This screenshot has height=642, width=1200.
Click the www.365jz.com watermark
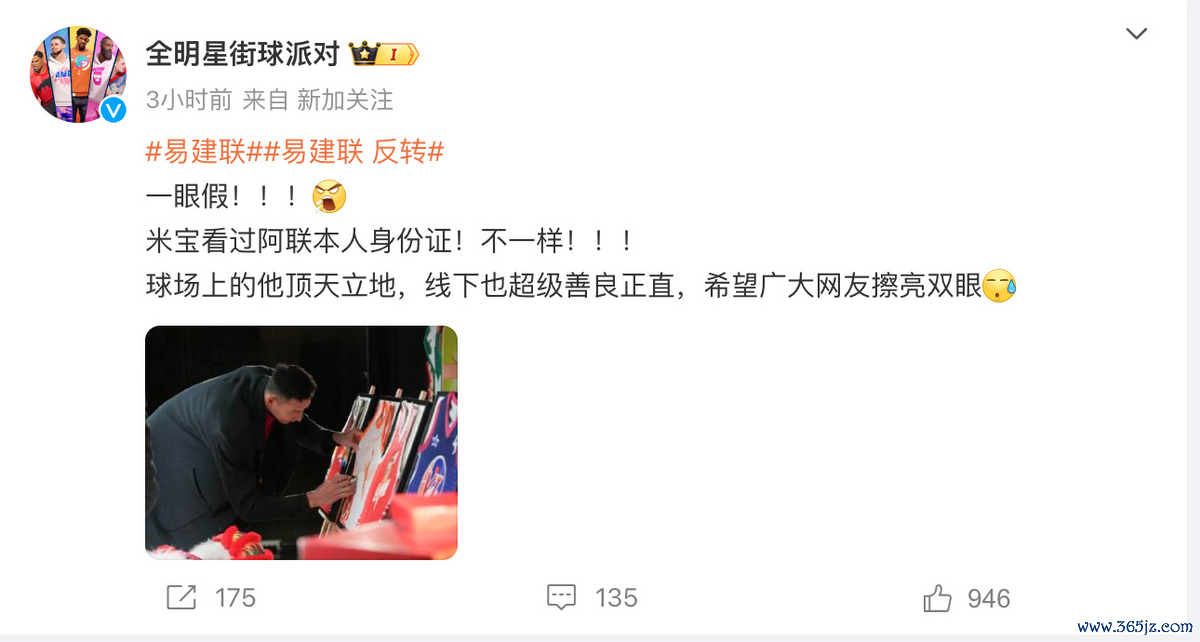pyautogui.click(x=1136, y=627)
